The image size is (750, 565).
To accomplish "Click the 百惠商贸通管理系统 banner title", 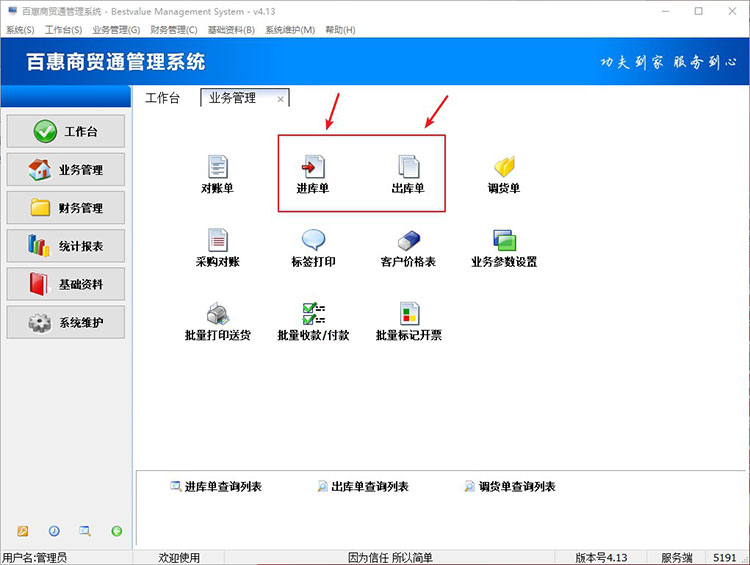I will click(116, 62).
